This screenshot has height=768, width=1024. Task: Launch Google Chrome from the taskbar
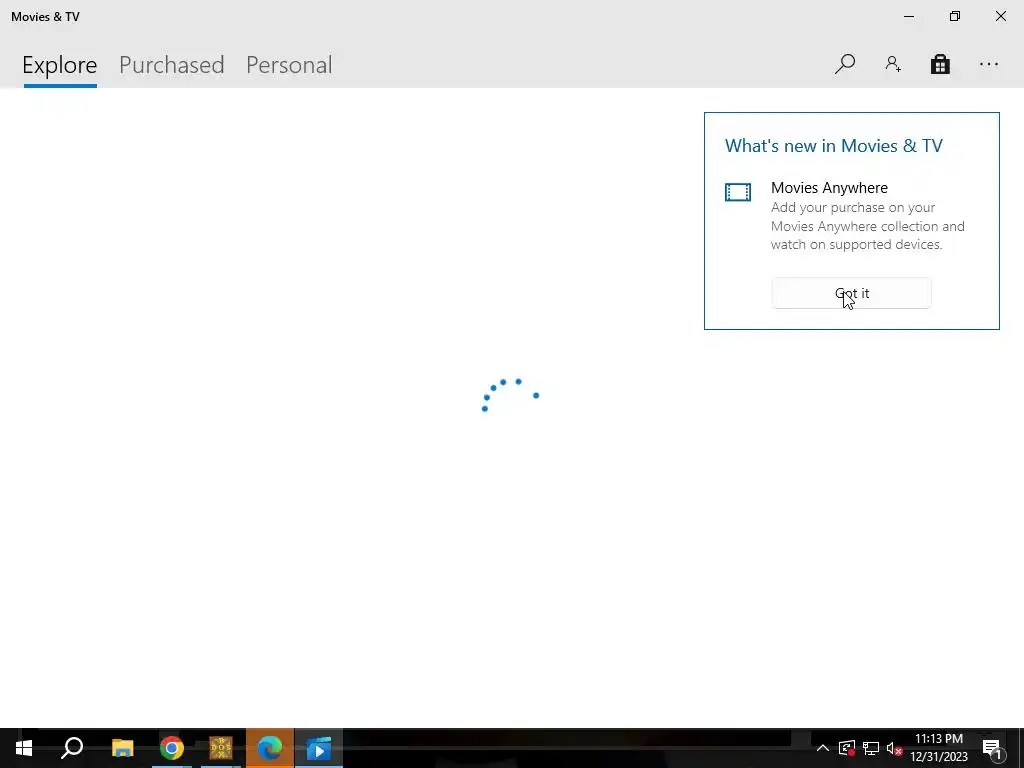pos(172,748)
